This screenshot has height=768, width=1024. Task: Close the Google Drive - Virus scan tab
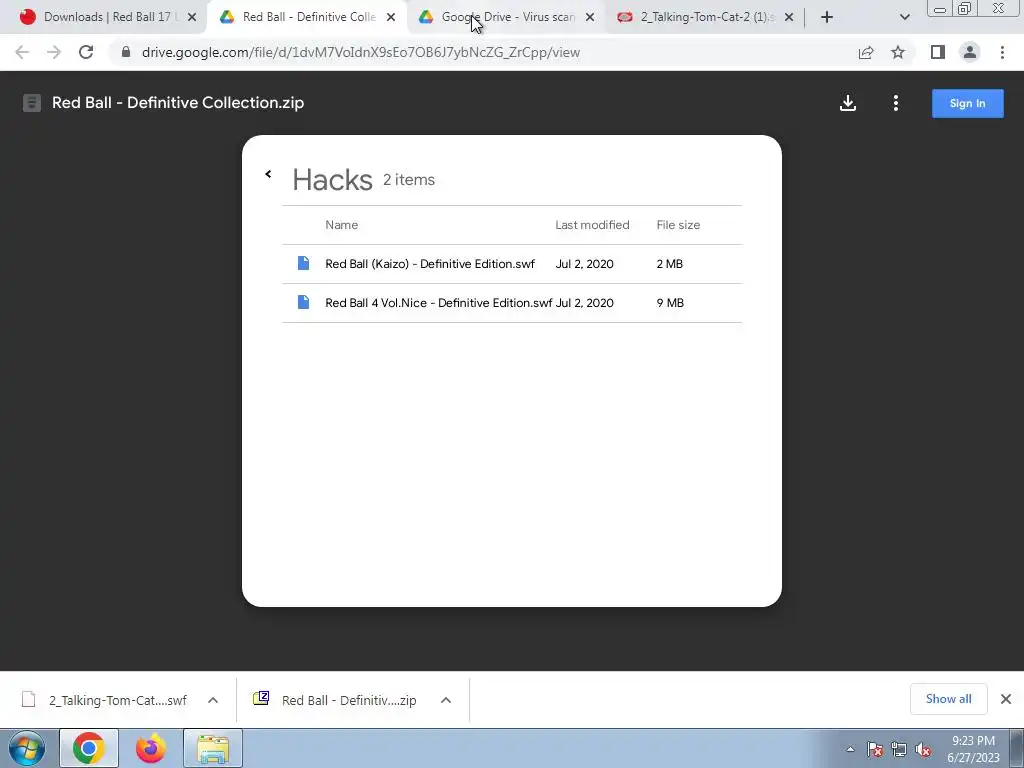click(590, 18)
